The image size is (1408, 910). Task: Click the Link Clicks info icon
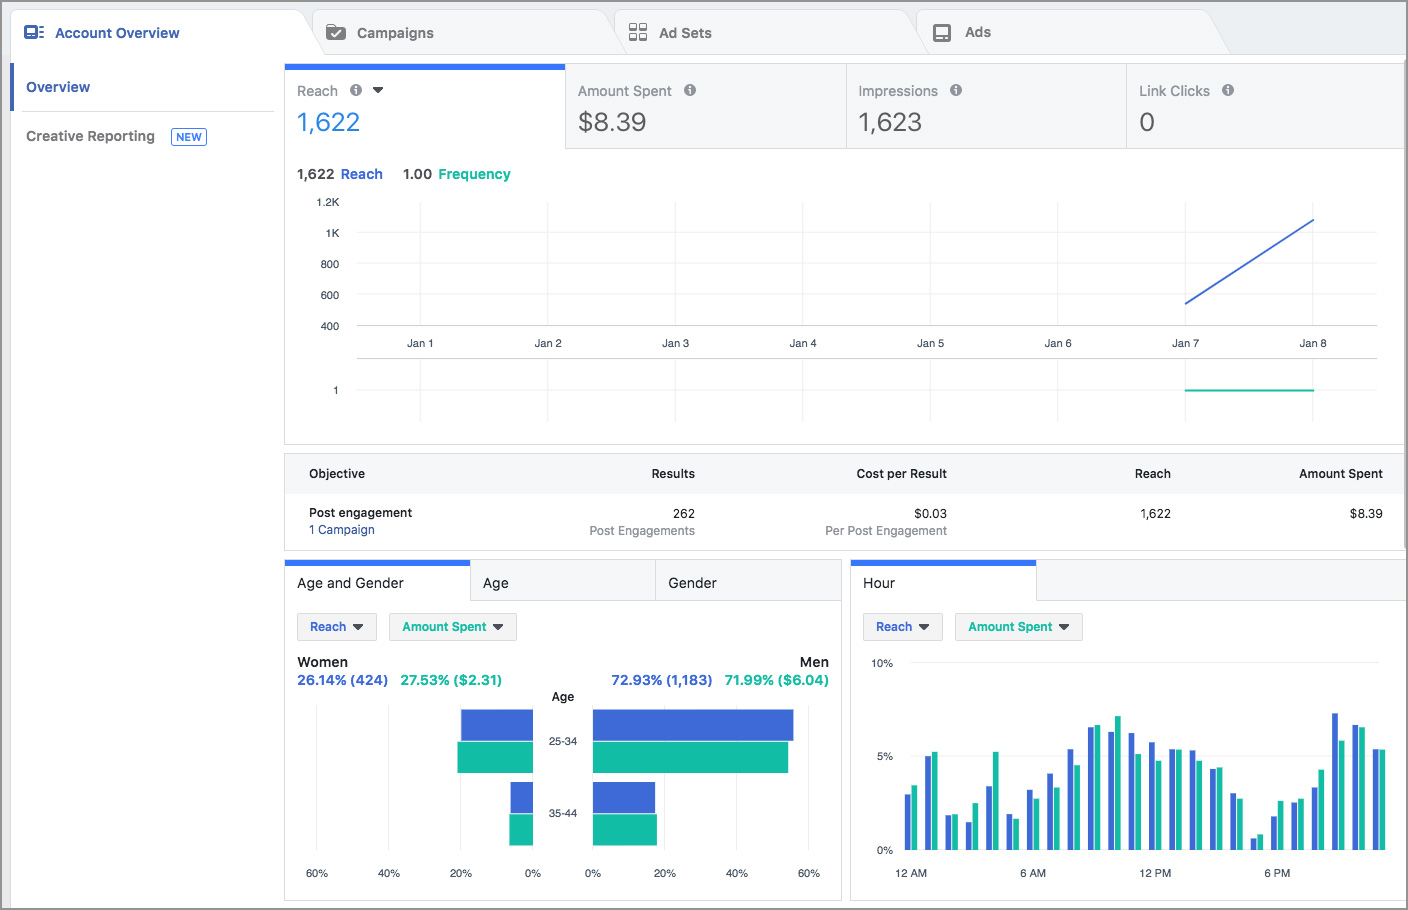[x=1228, y=90]
